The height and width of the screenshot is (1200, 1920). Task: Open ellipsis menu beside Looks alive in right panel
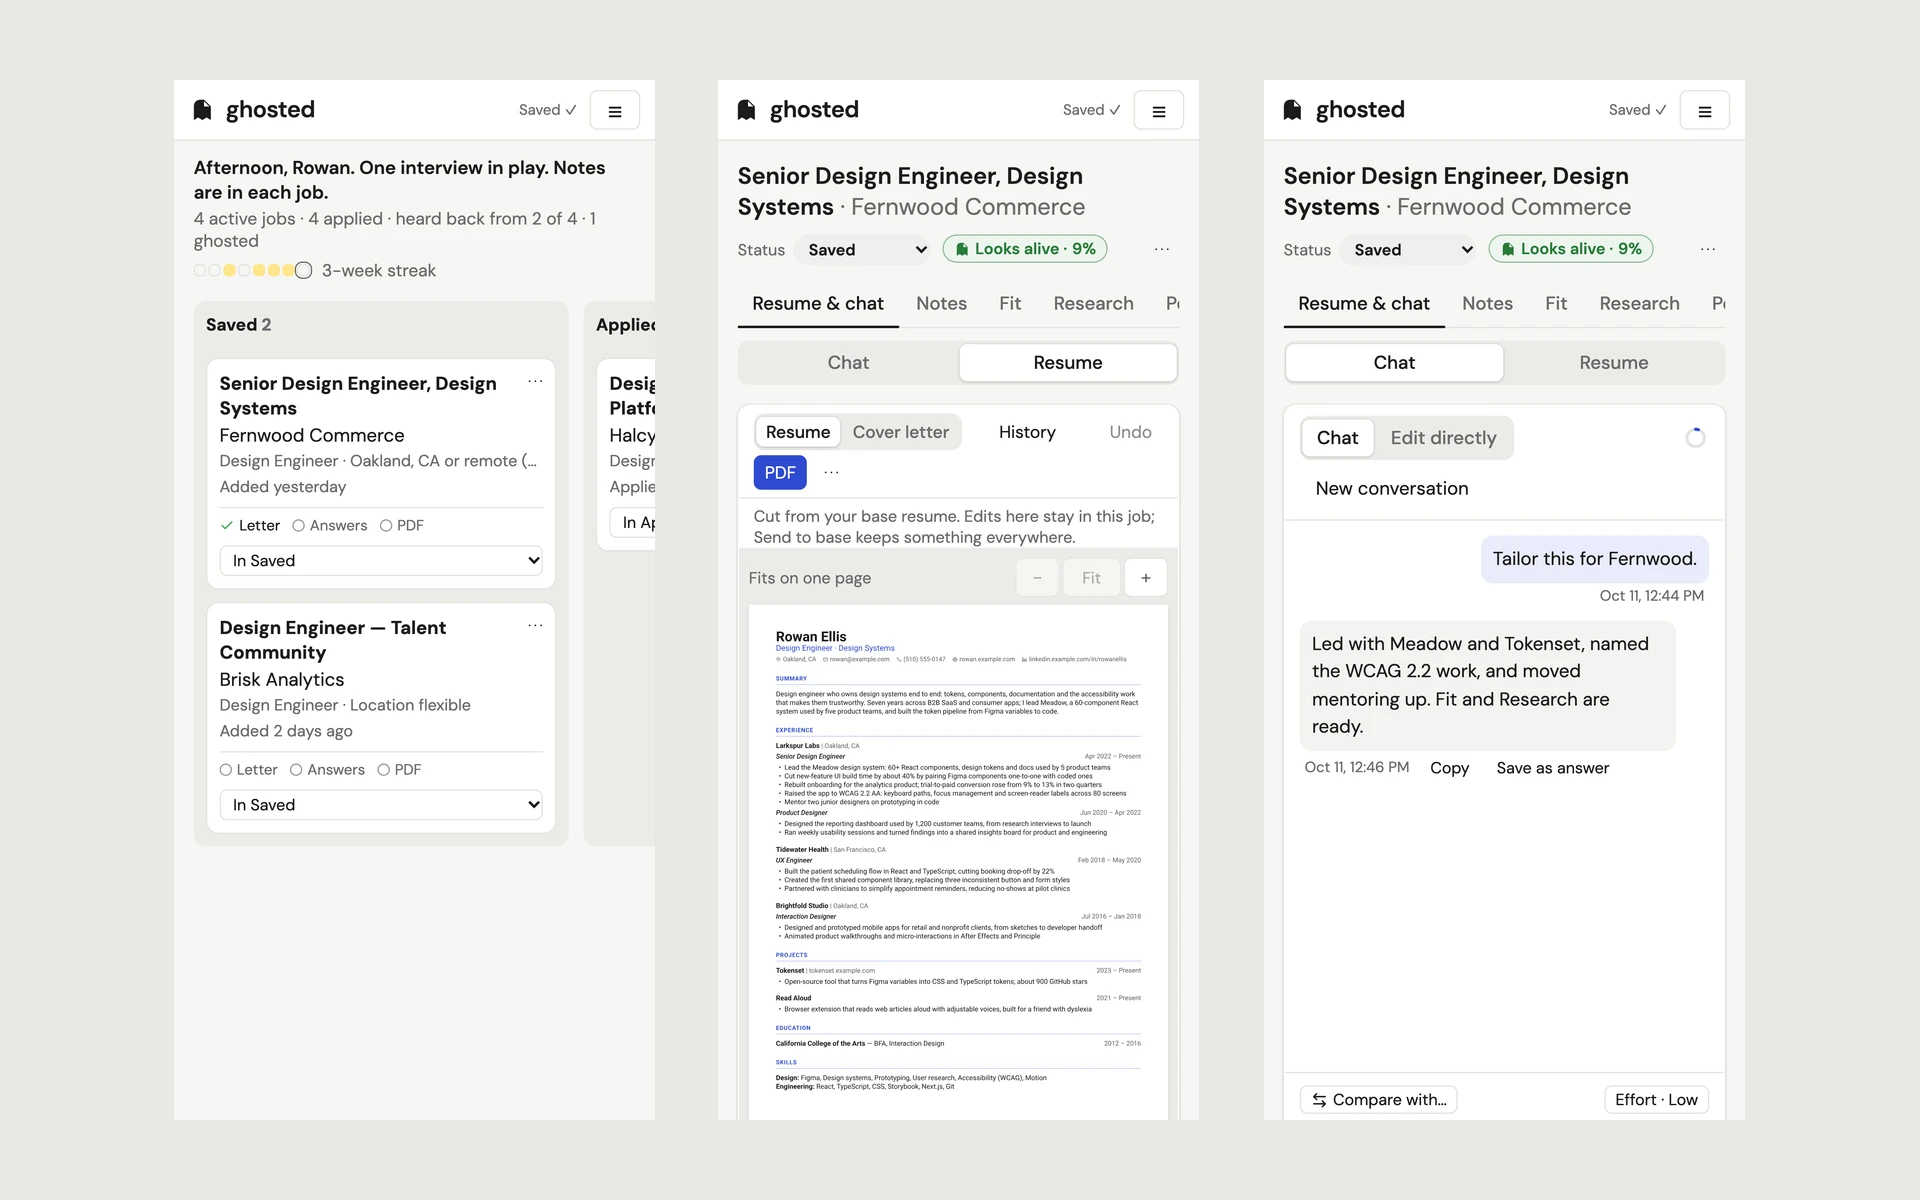(x=1708, y=249)
